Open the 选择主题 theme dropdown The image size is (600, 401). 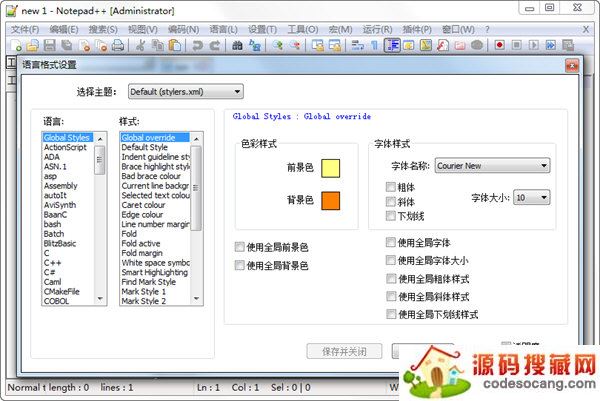pyautogui.click(x=186, y=92)
